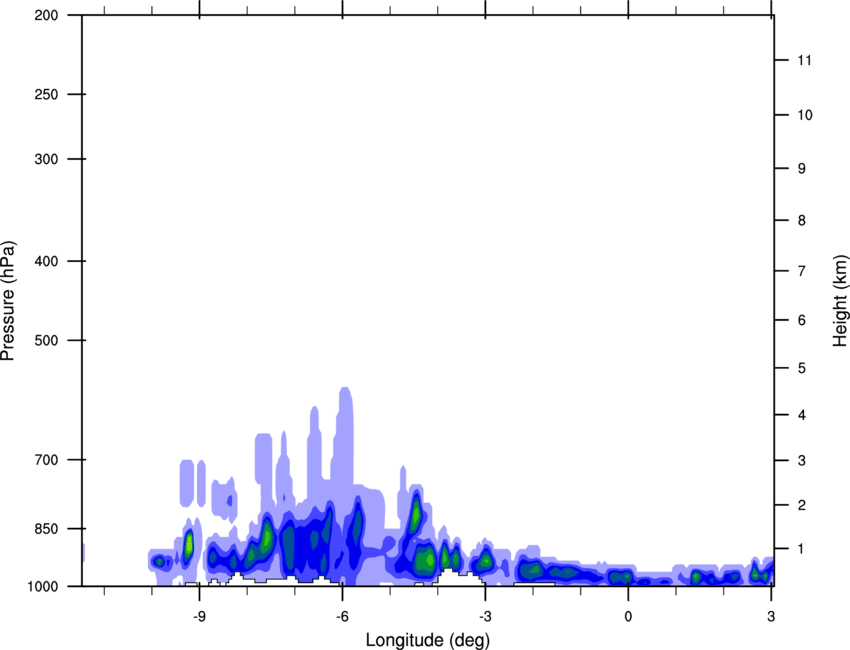Pick the 11 km height label

[x=805, y=60]
